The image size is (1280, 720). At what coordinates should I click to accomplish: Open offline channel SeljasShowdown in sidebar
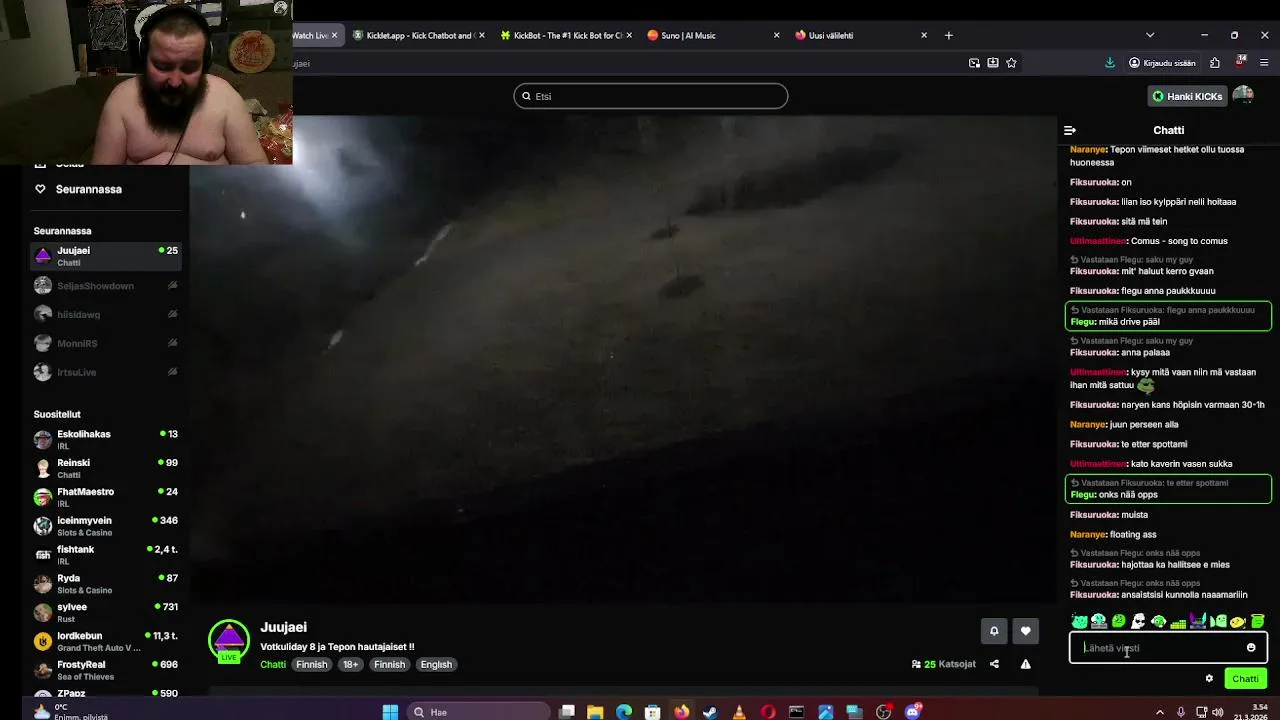click(x=106, y=286)
